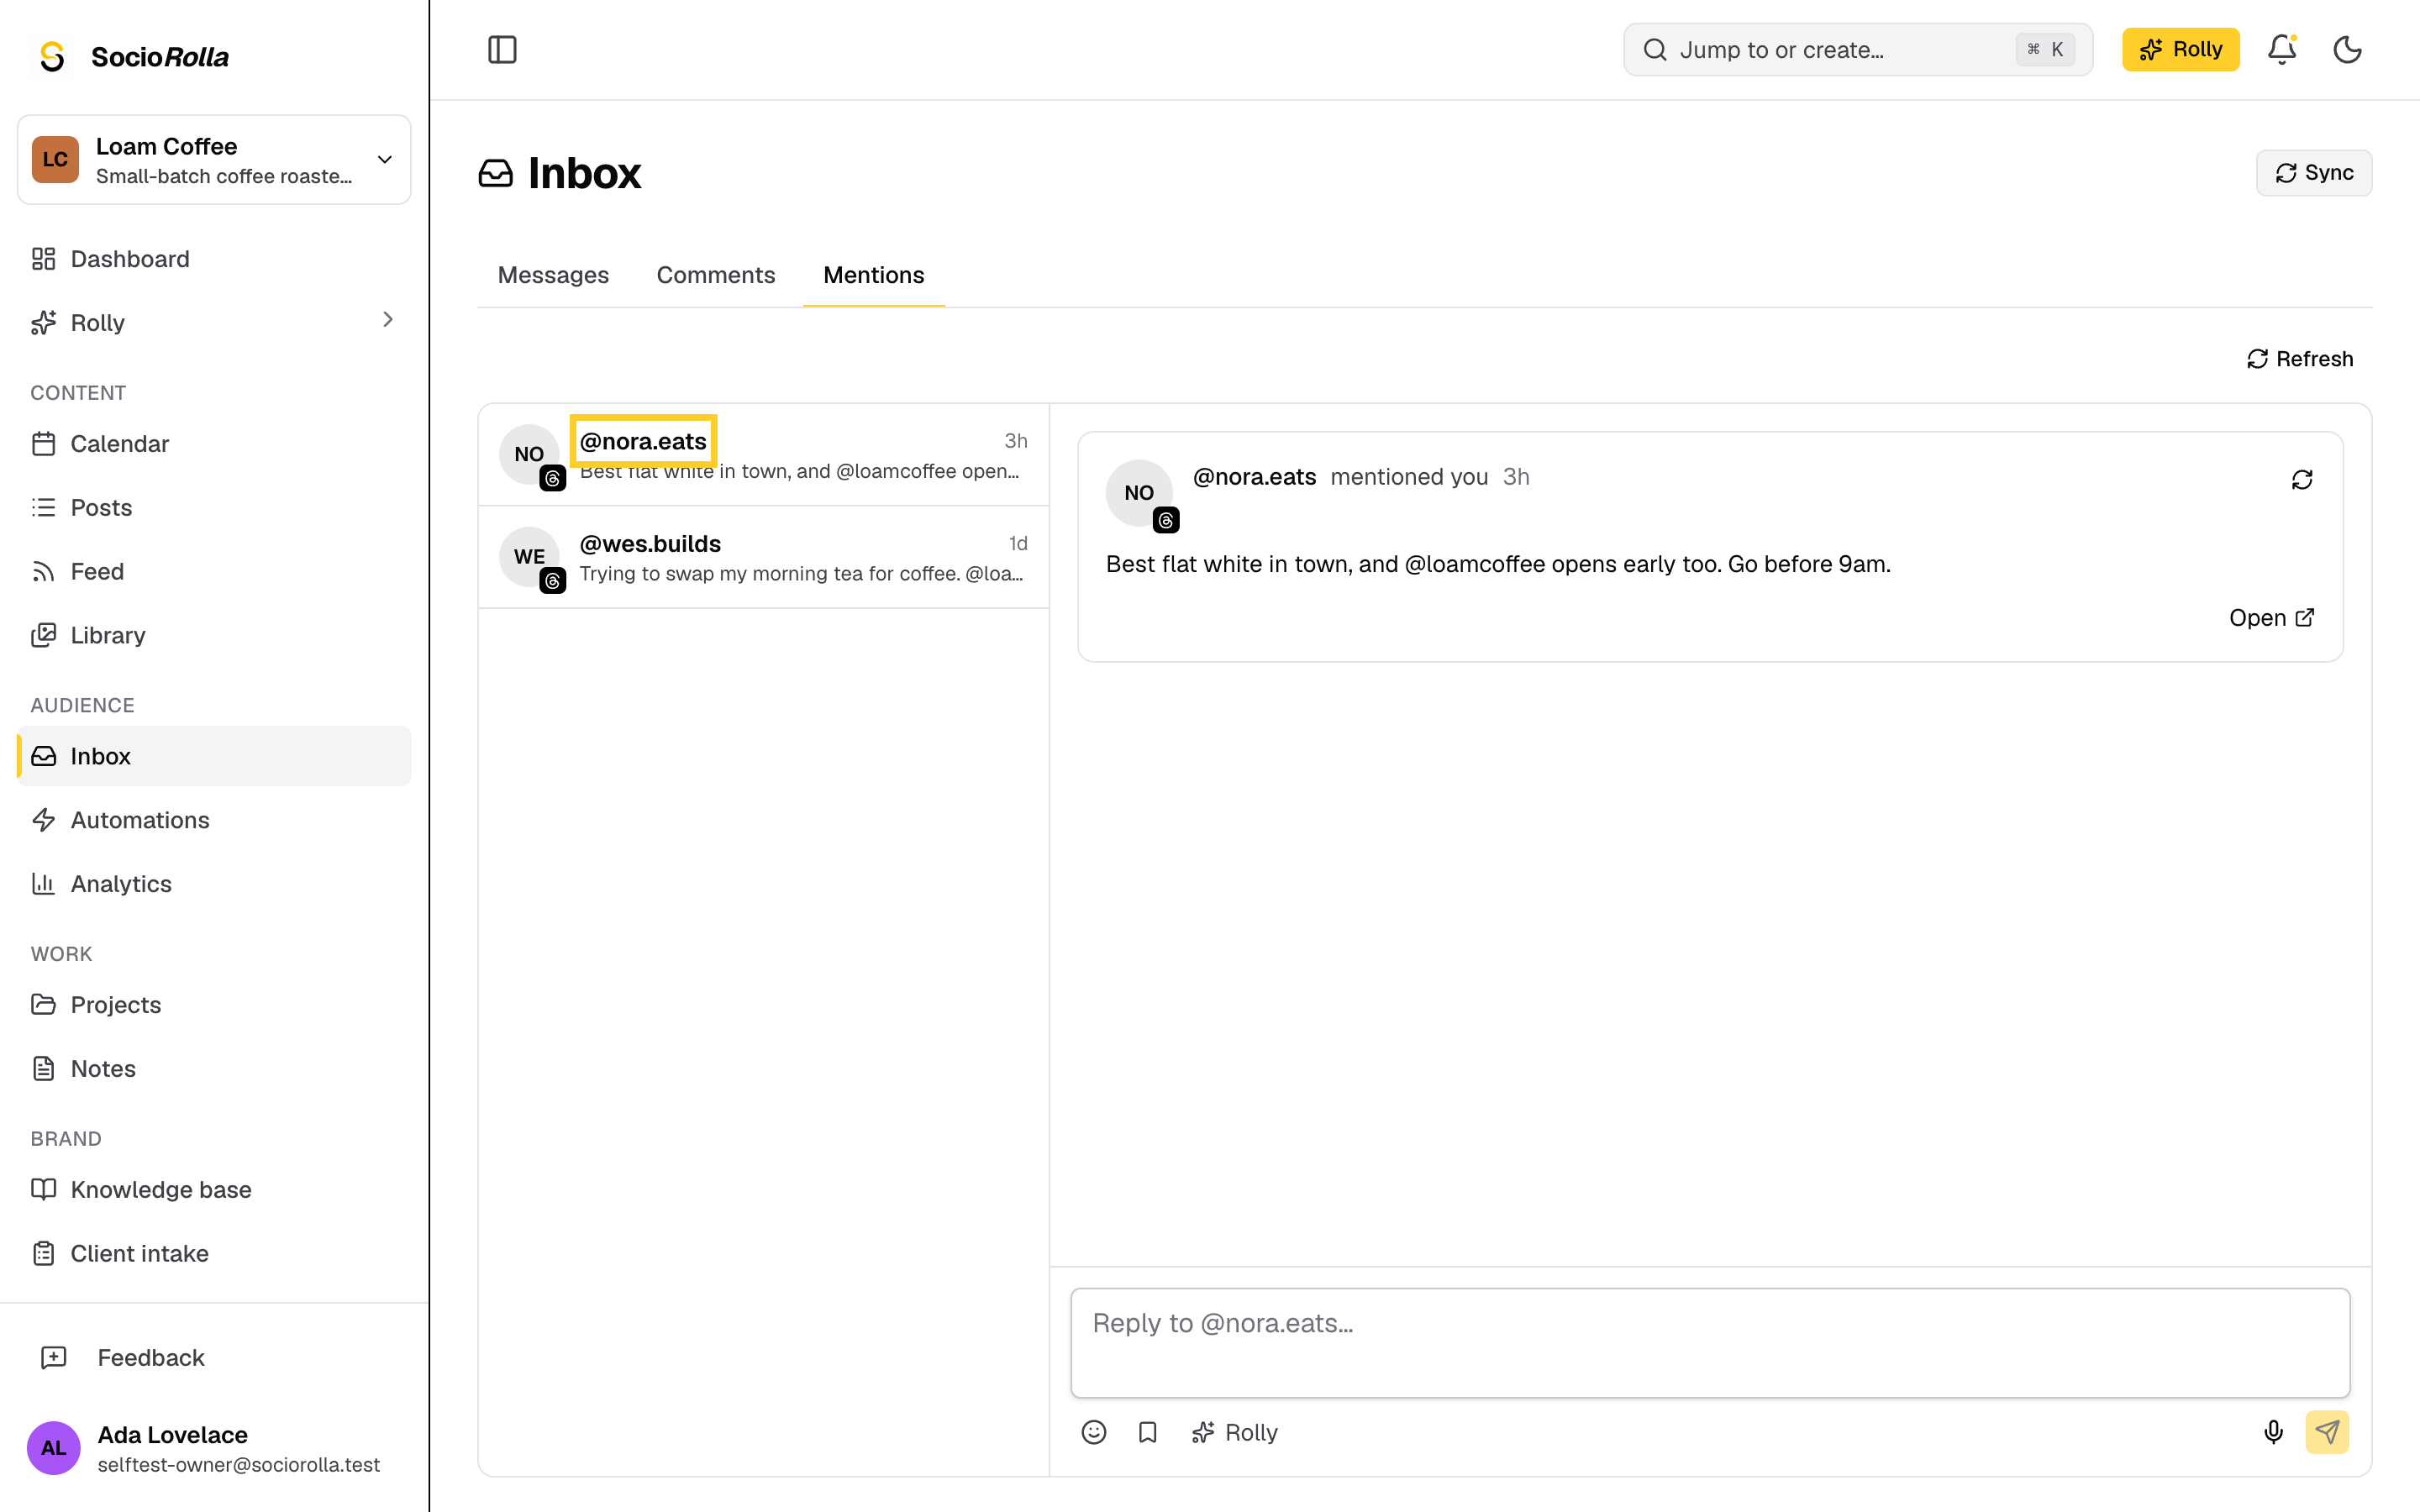Image resolution: width=2420 pixels, height=1512 pixels.
Task: Open the mention externally via Open link
Action: click(x=2272, y=618)
